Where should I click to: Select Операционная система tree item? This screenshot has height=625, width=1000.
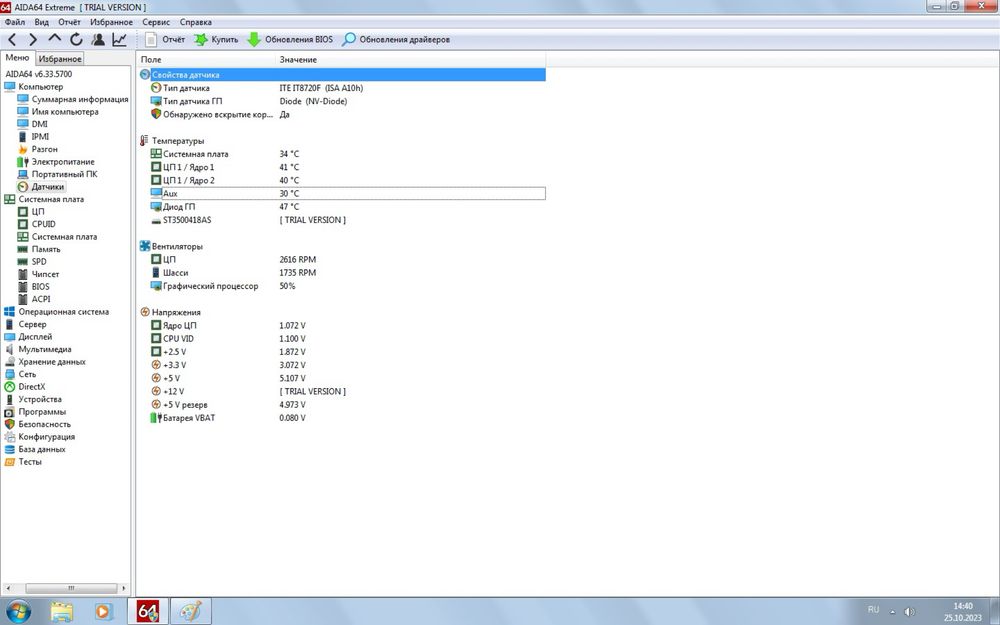tap(57, 312)
